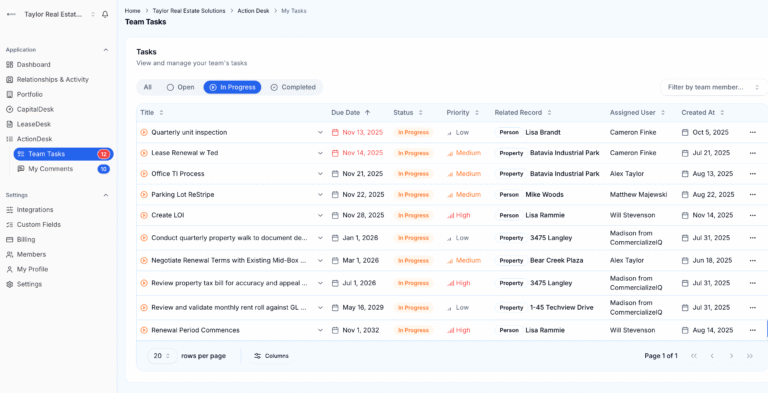Sort by the Due Date column
Viewport: 768px width, 393px height.
[x=351, y=113]
